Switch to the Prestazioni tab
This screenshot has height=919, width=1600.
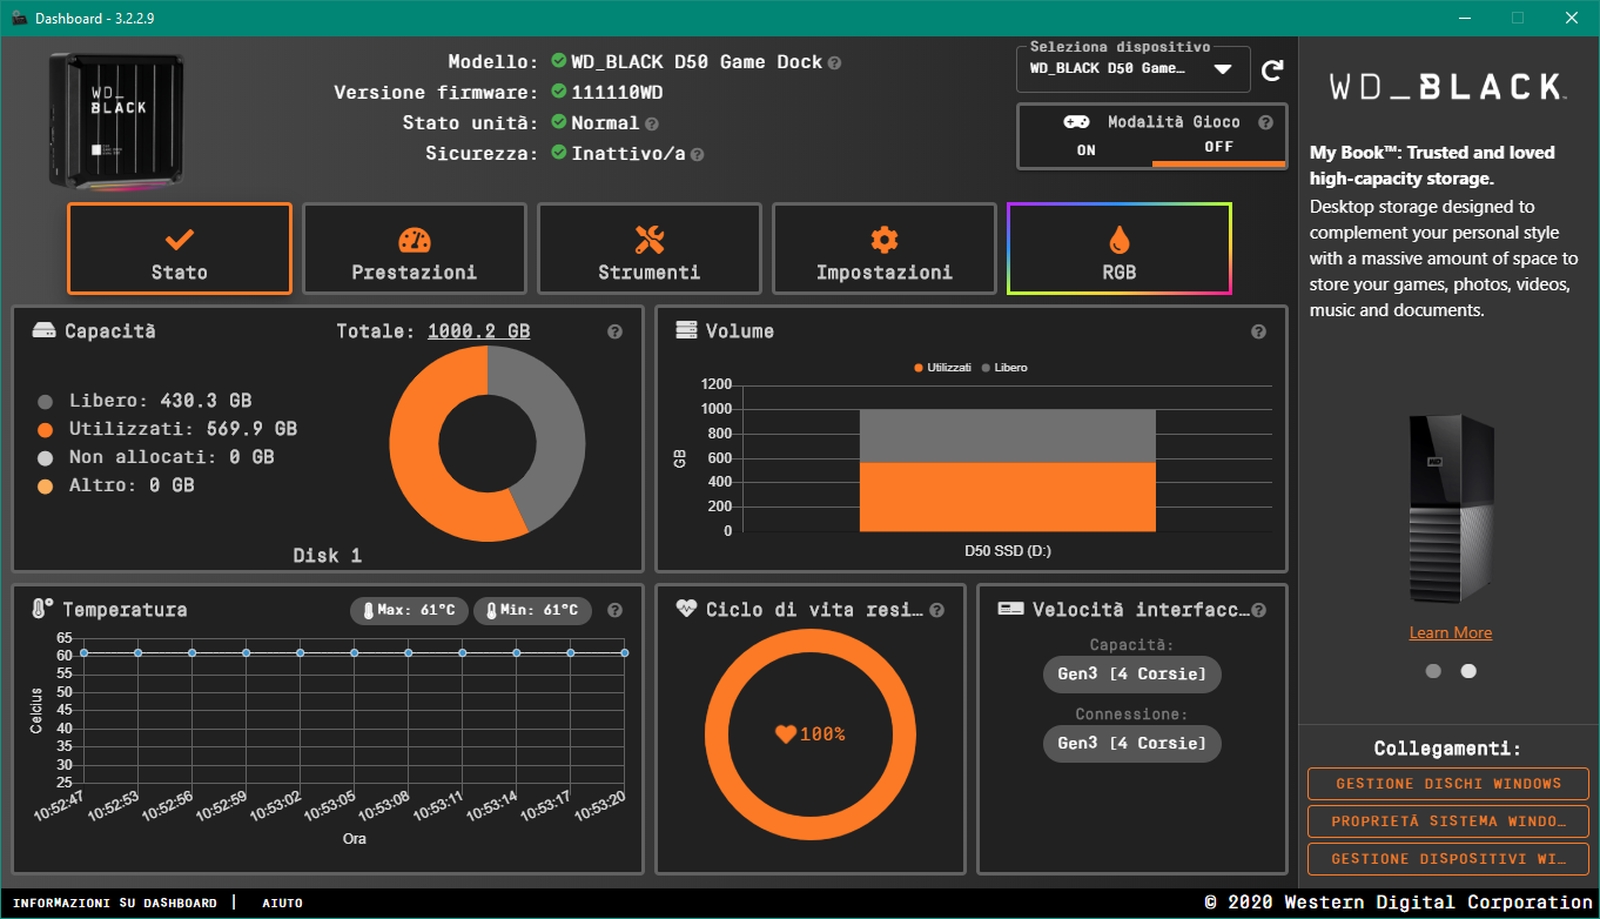click(x=414, y=249)
